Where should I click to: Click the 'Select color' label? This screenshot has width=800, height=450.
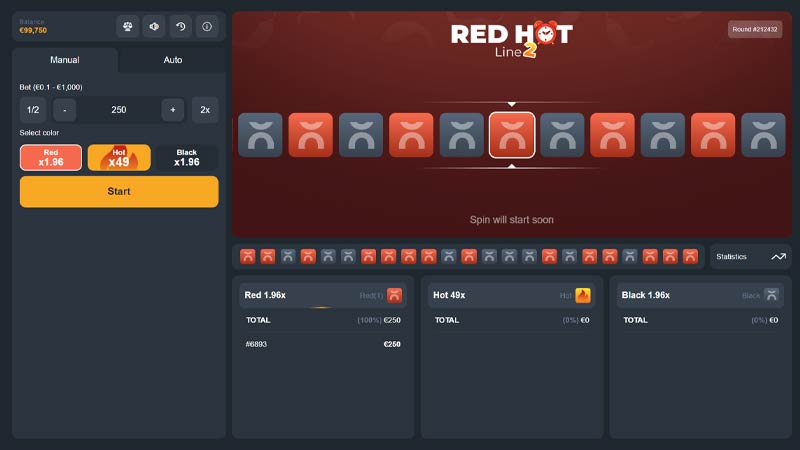[x=39, y=133]
